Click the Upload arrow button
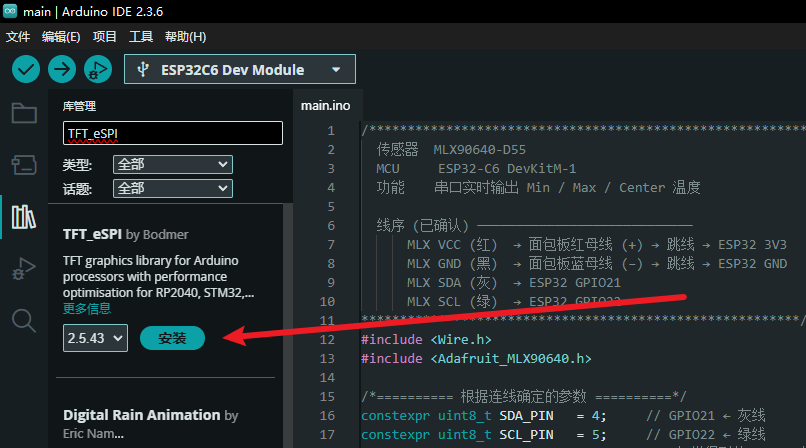 coord(62,69)
